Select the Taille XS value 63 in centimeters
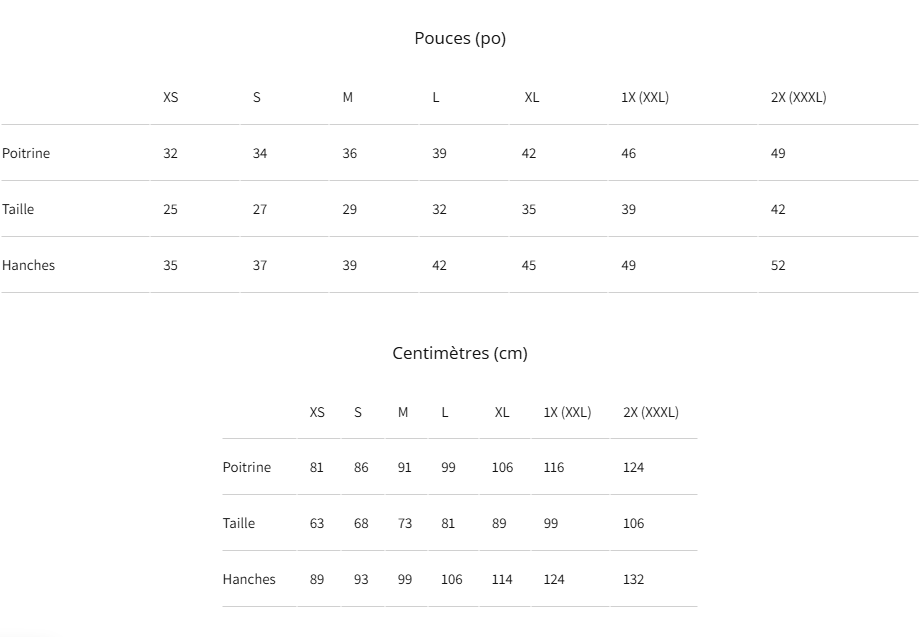The height and width of the screenshot is (637, 922). (317, 524)
